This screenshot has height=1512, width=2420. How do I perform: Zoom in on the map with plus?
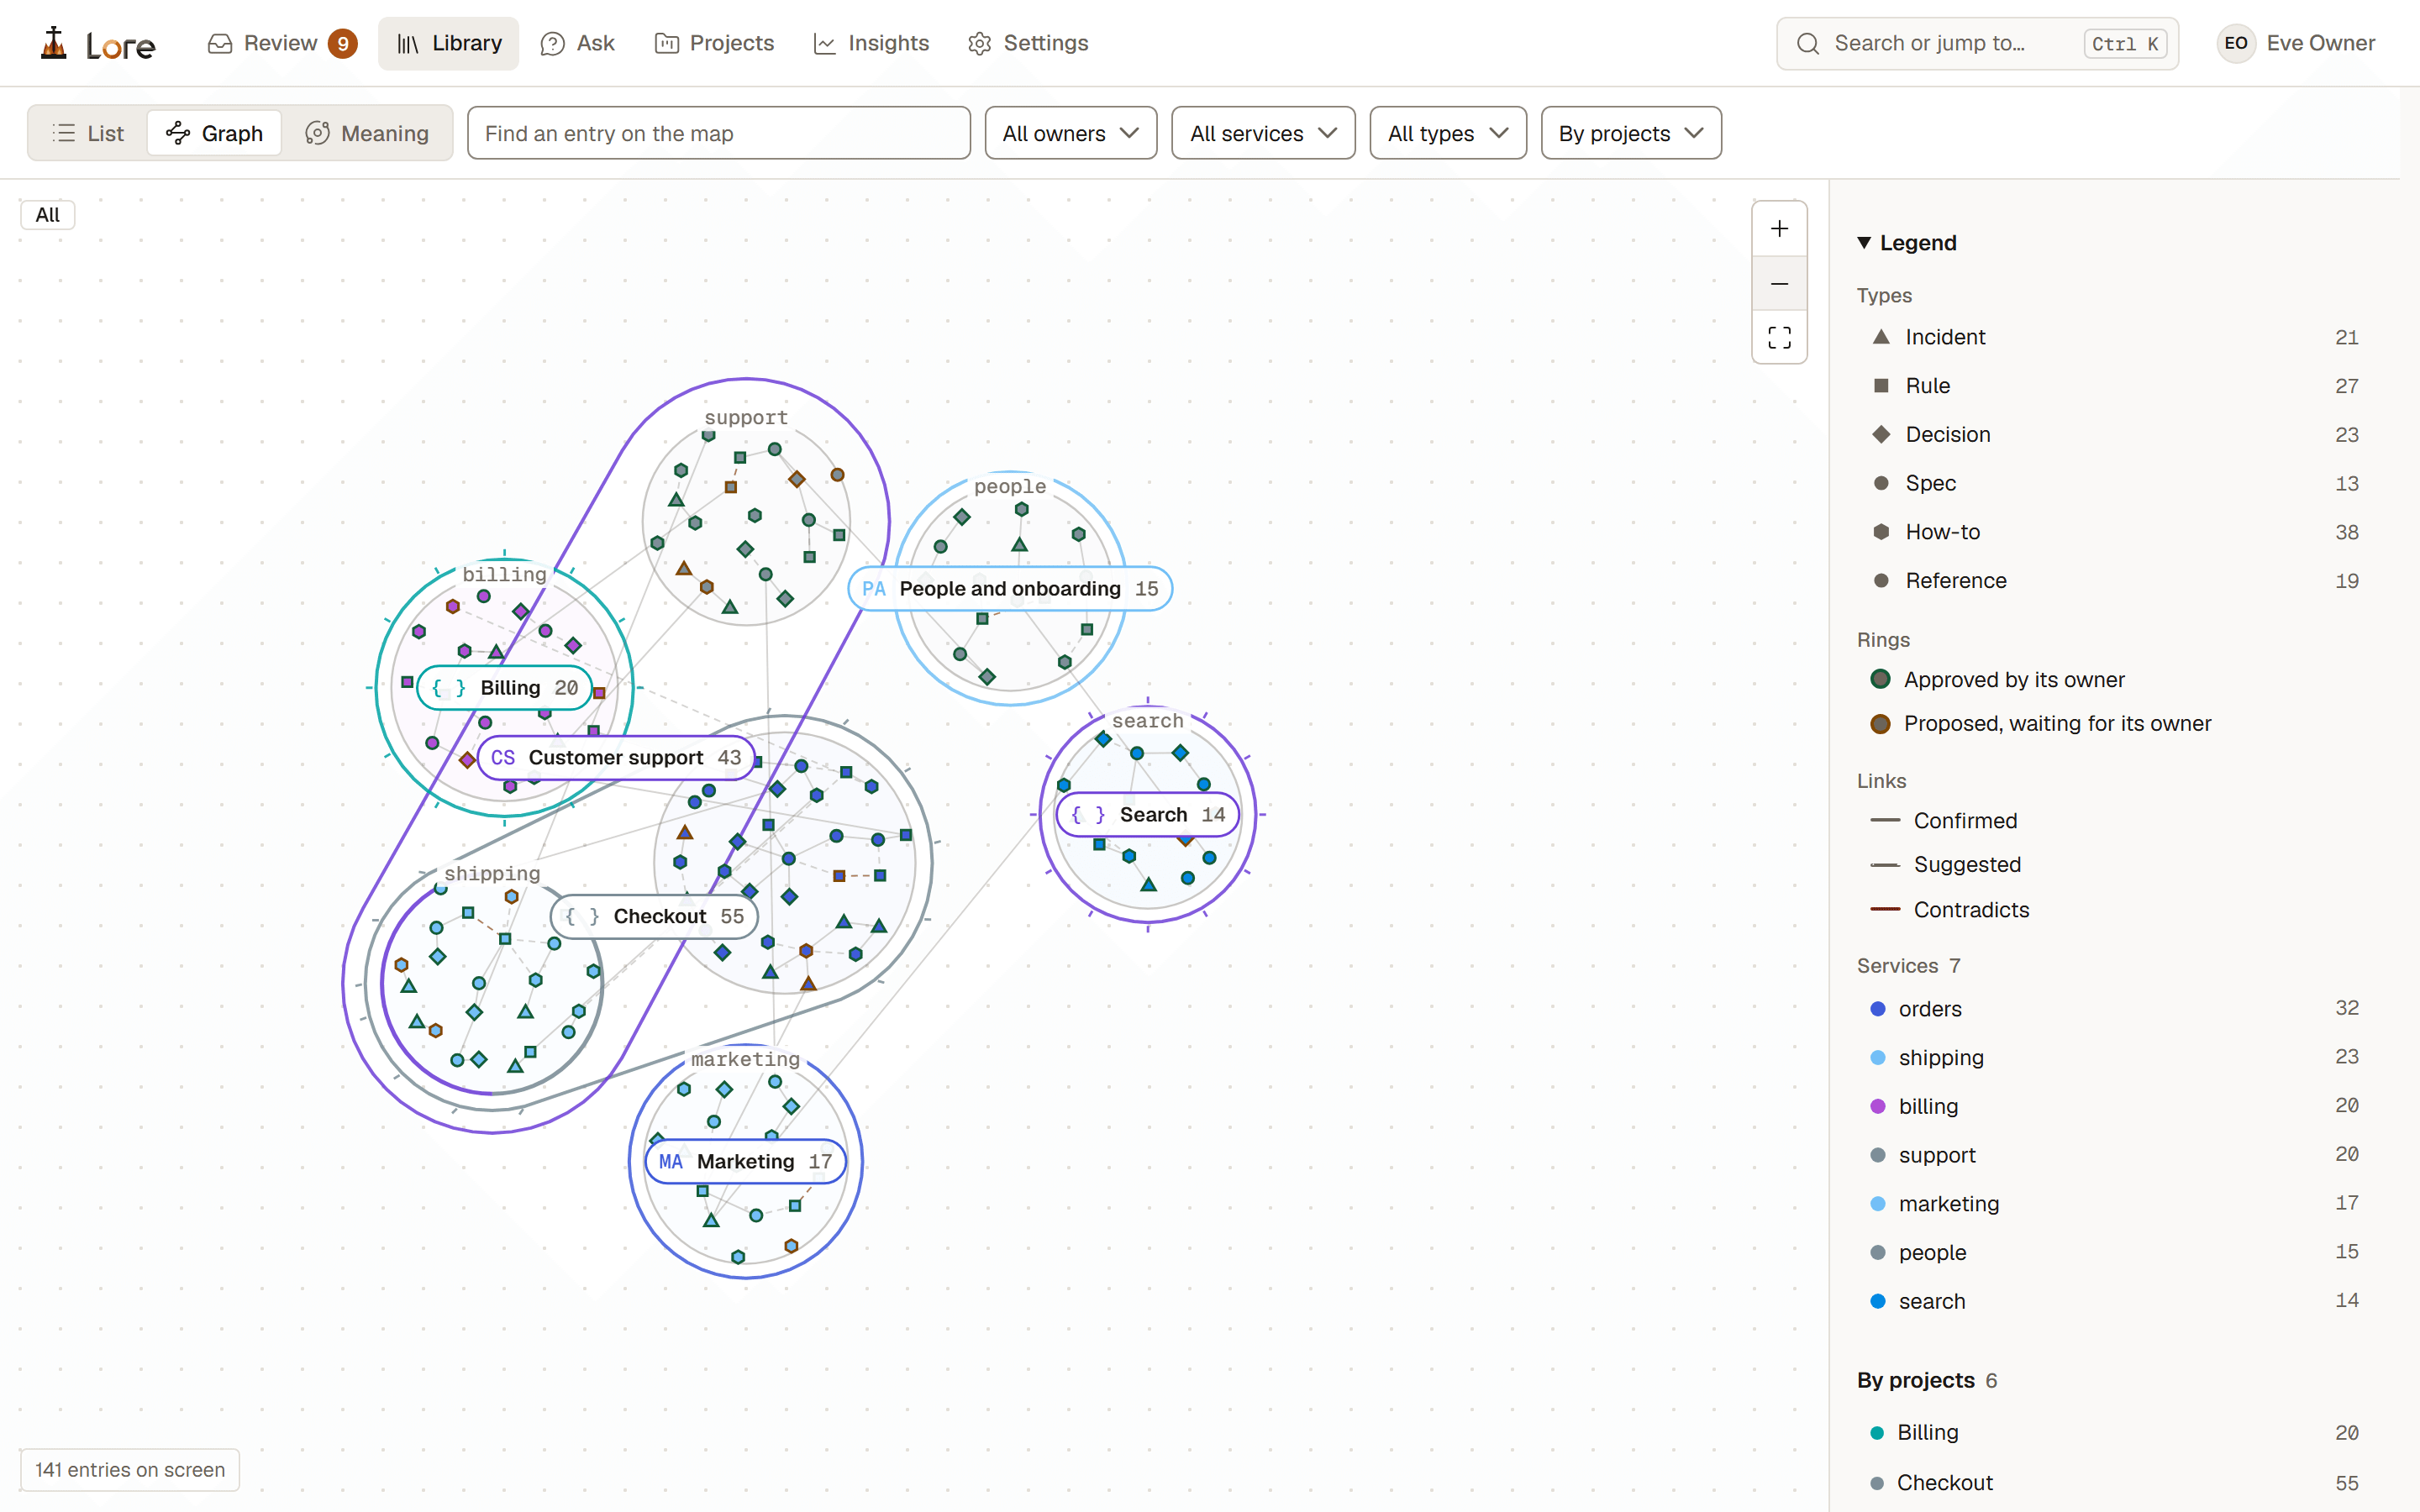tap(1779, 229)
